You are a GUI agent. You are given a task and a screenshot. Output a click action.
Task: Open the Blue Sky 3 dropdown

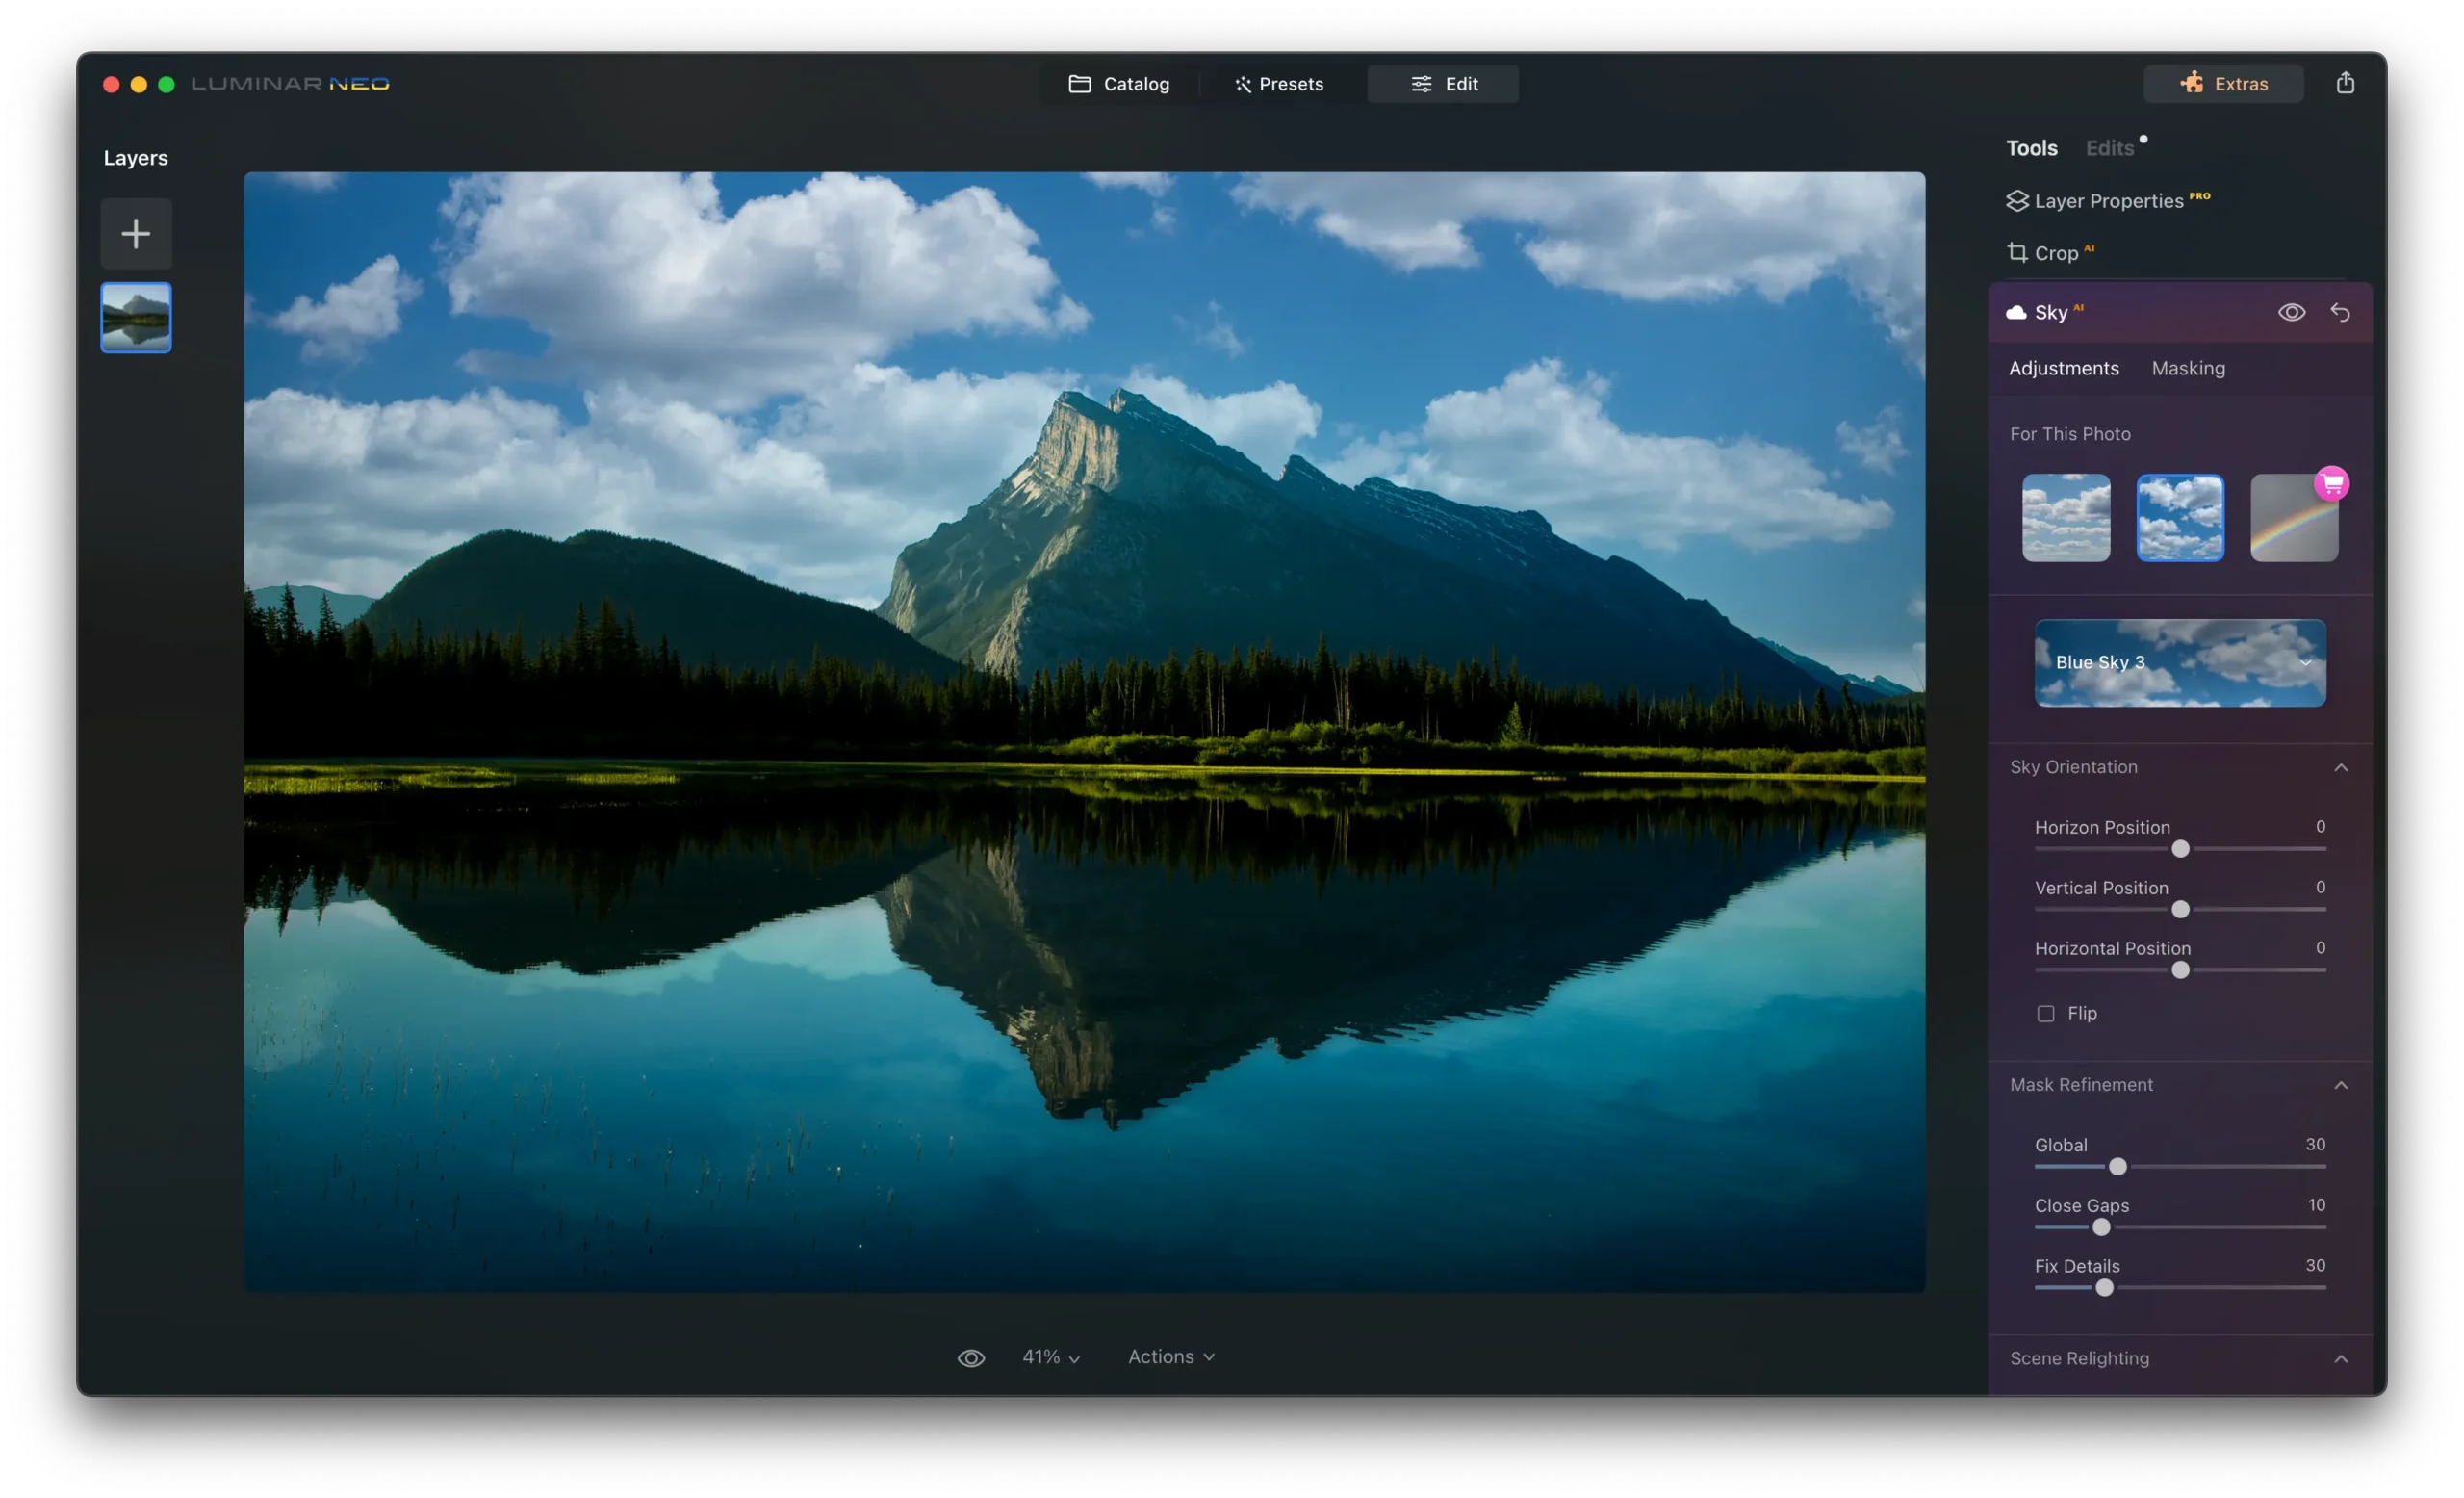click(x=2179, y=662)
